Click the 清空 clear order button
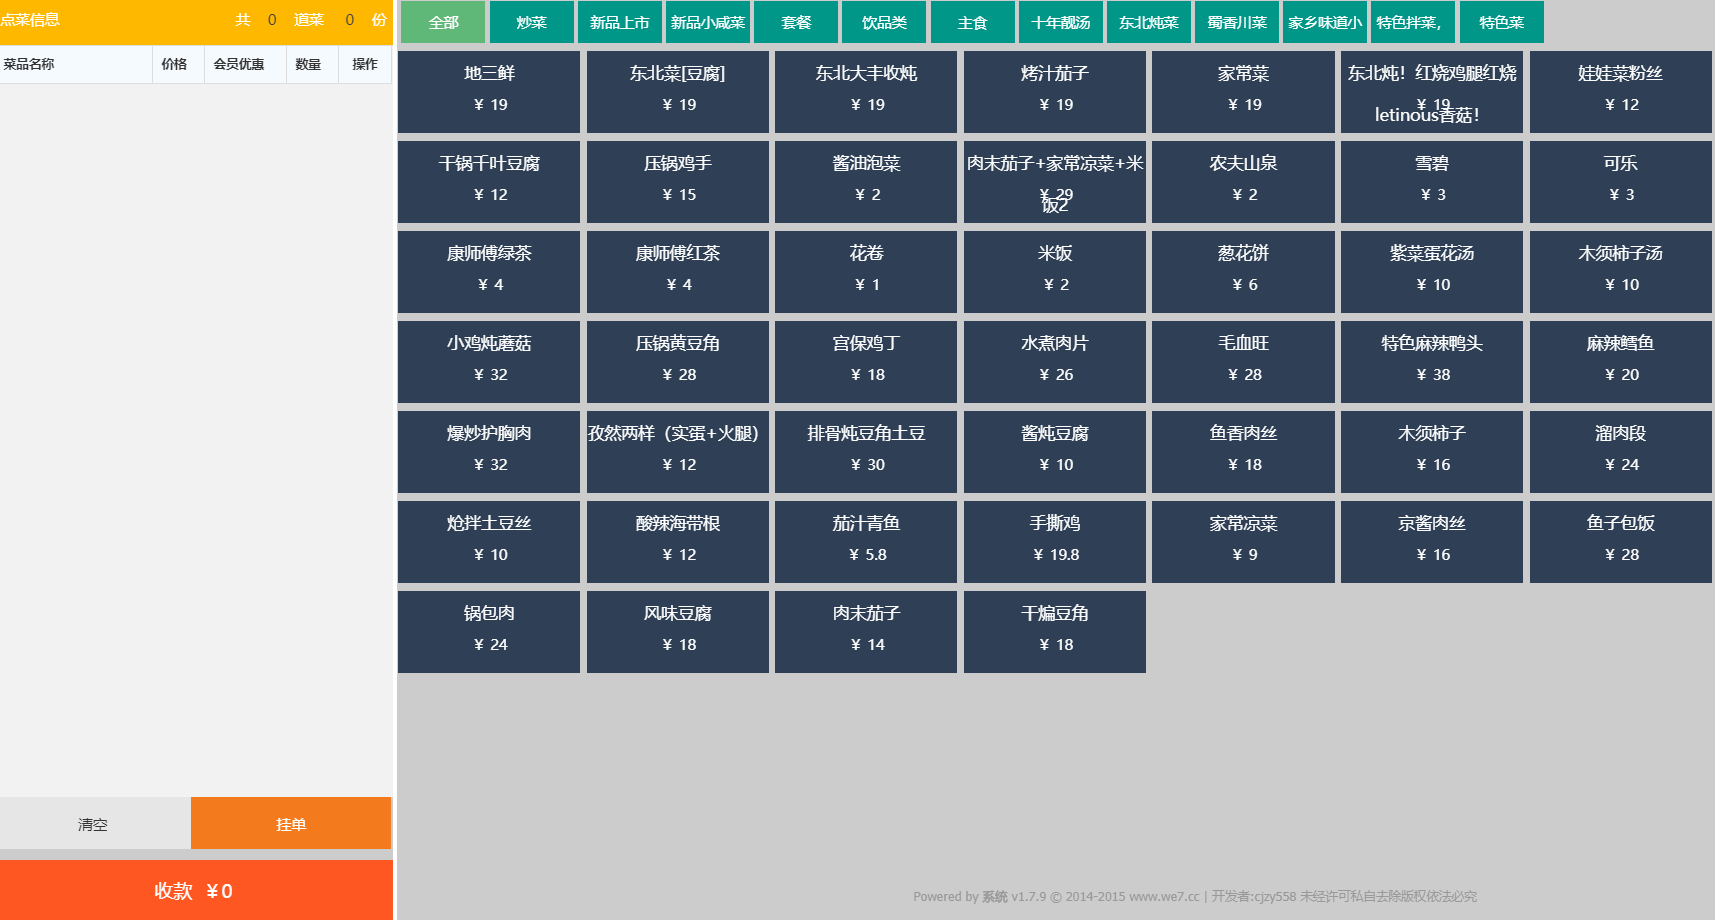This screenshot has width=1715, height=920. coord(94,824)
